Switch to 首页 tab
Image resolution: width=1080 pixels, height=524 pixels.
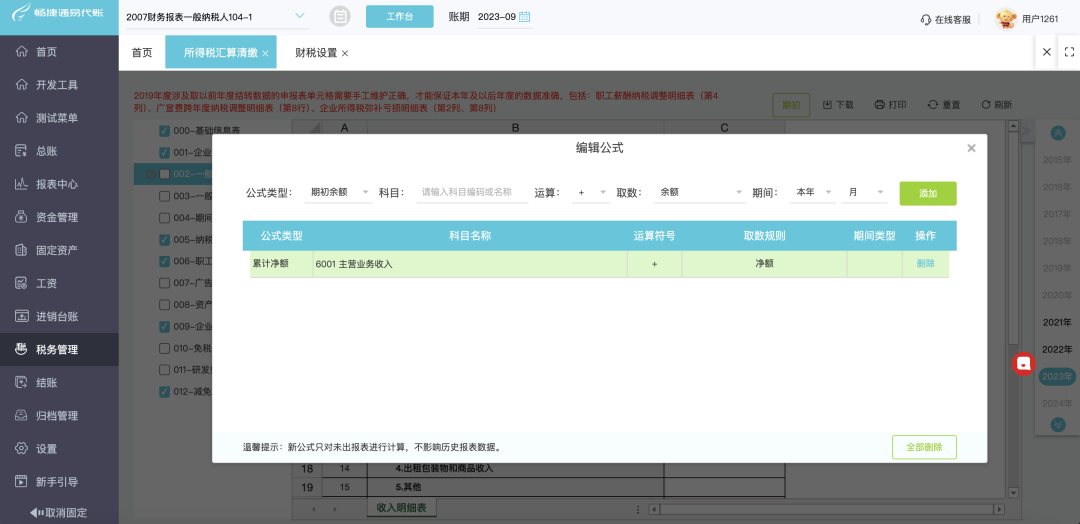[142, 52]
